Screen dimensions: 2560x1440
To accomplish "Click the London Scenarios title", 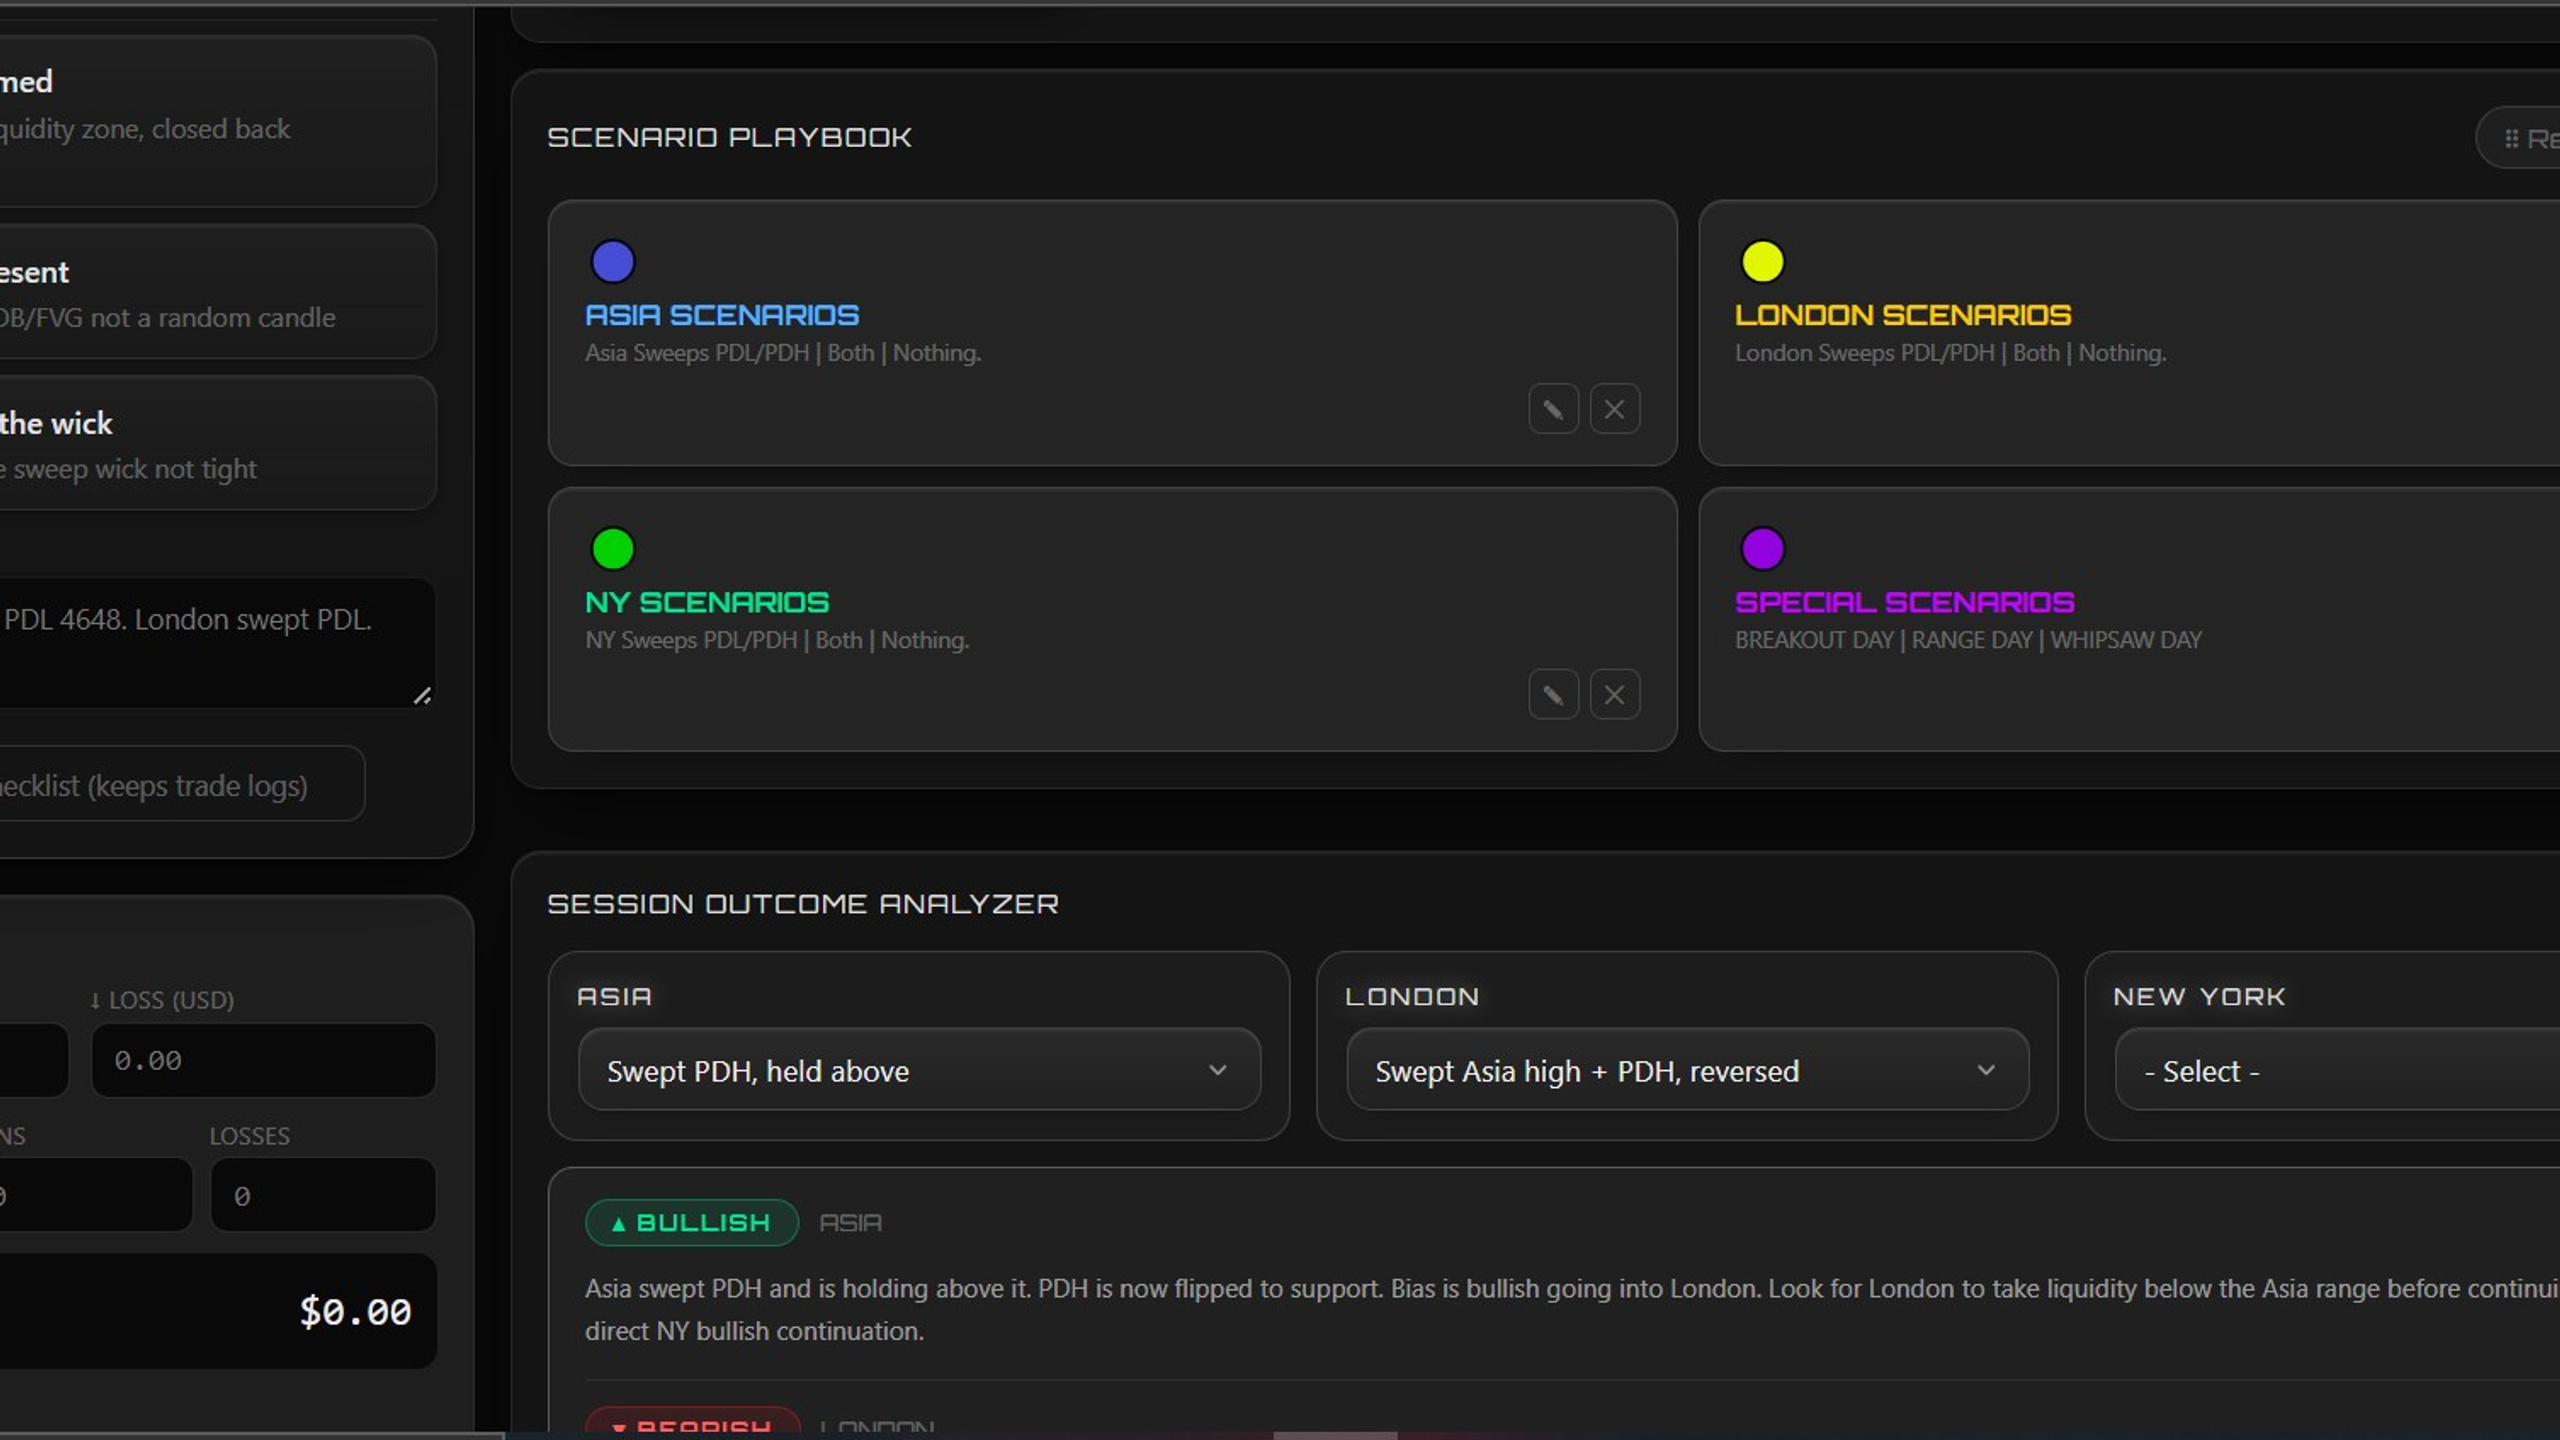I will point(1903,316).
